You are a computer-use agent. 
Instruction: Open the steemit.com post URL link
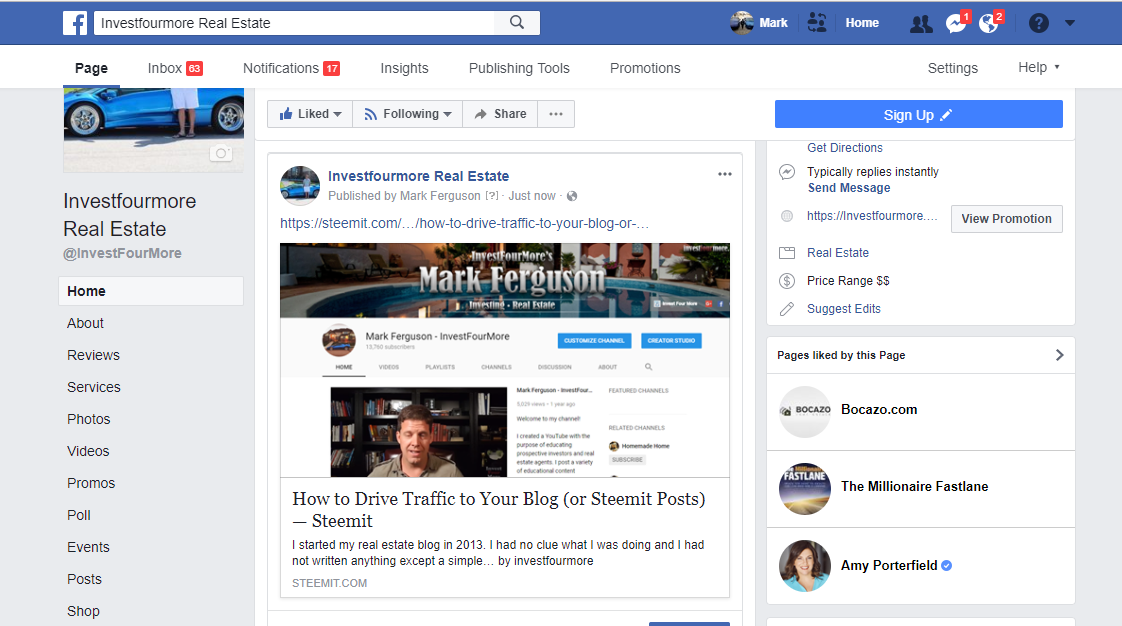pos(464,223)
